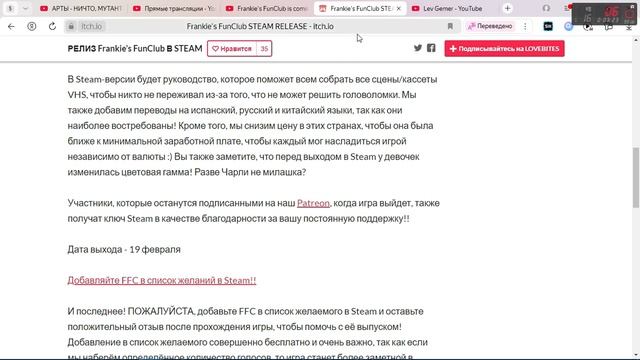
Task: Close the Frankie's FunClub STEAM tab
Action: [399, 8]
